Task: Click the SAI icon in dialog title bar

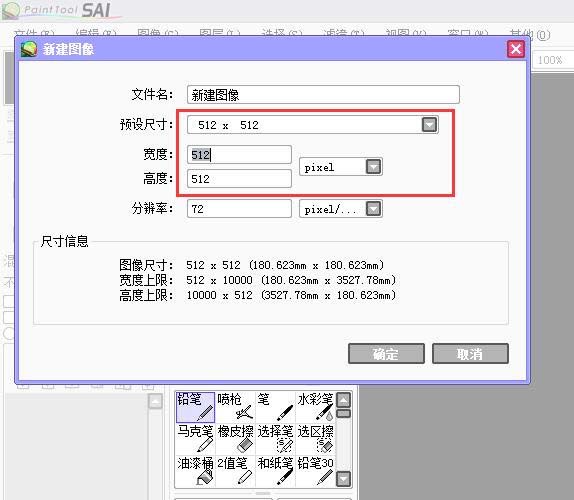Action: click(29, 49)
